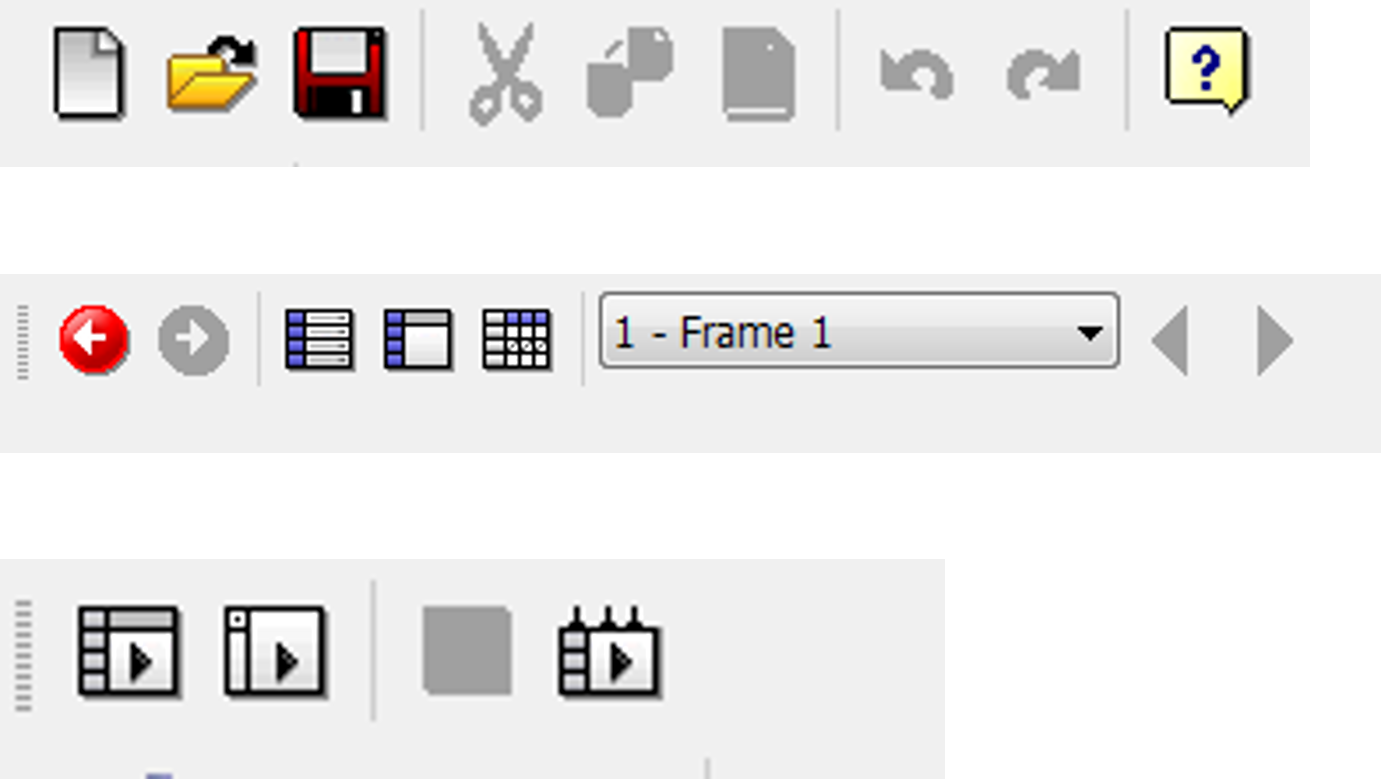Open Help with the yellow question mark icon
Screen dimensions: 1381x779
tap(1208, 70)
